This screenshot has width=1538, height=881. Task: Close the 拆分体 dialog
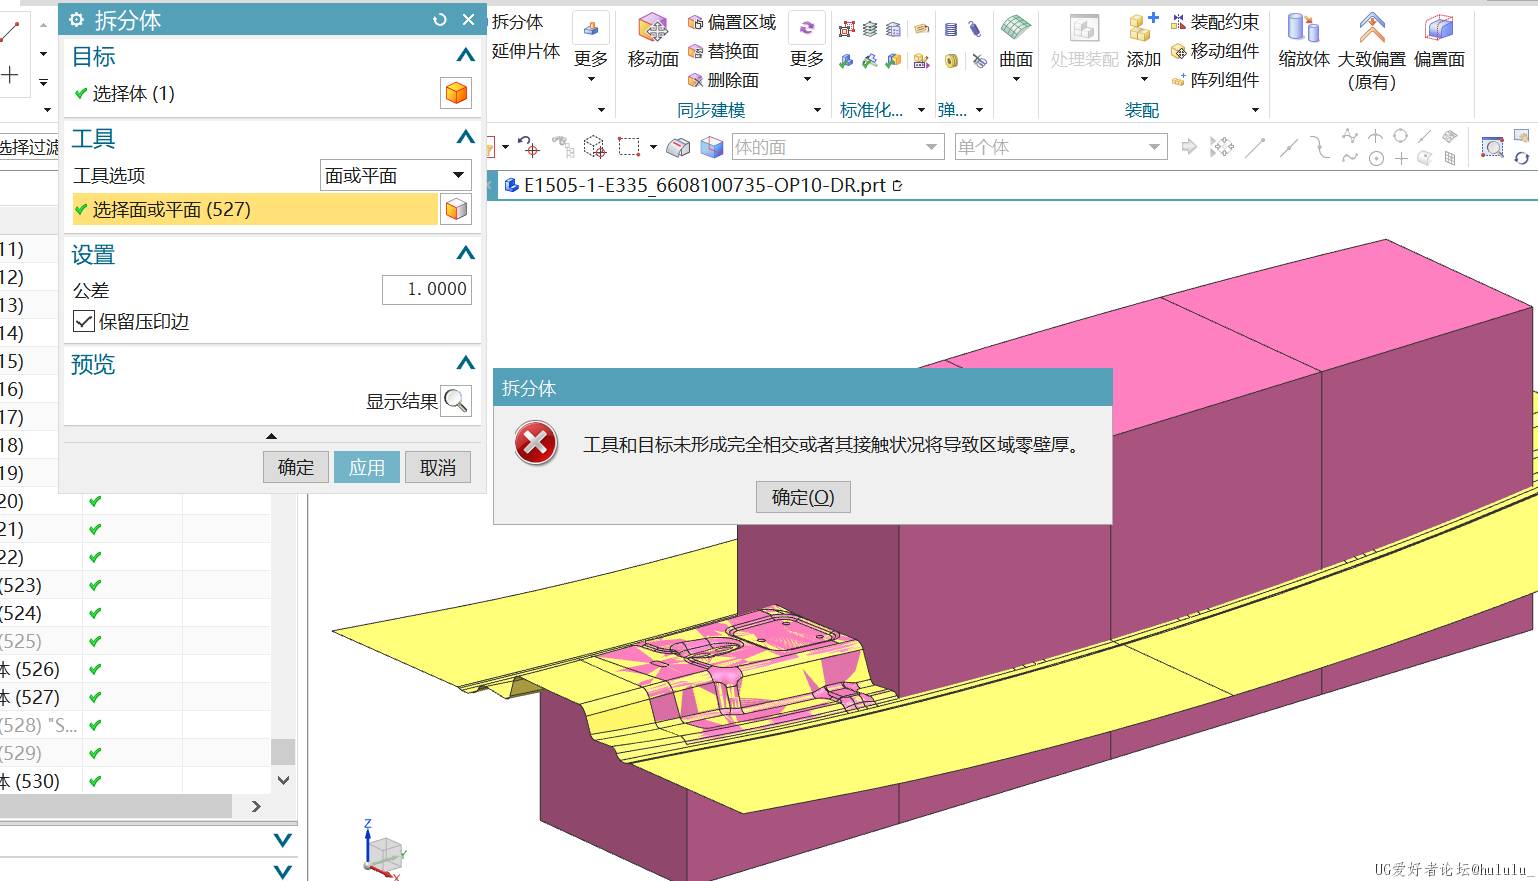click(468, 20)
